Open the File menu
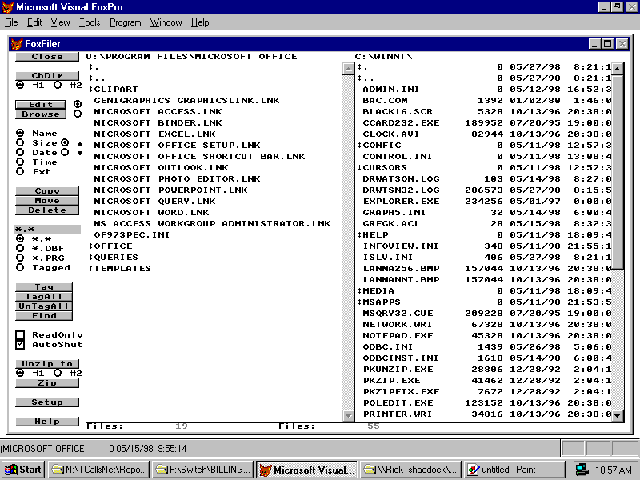This screenshot has height=480, width=640. [x=12, y=22]
